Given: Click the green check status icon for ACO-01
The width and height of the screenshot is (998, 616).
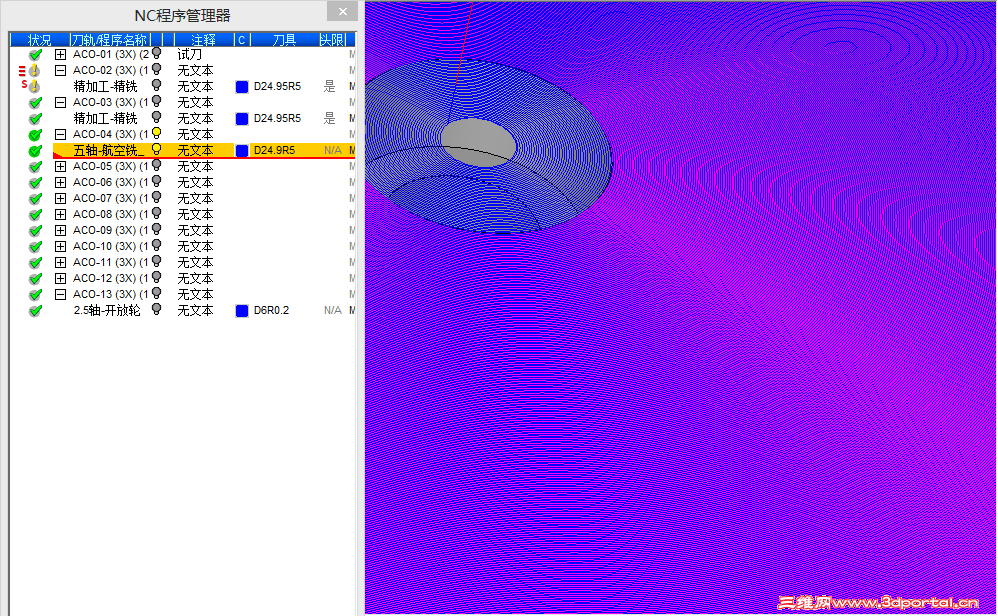Looking at the screenshot, I should [36, 55].
